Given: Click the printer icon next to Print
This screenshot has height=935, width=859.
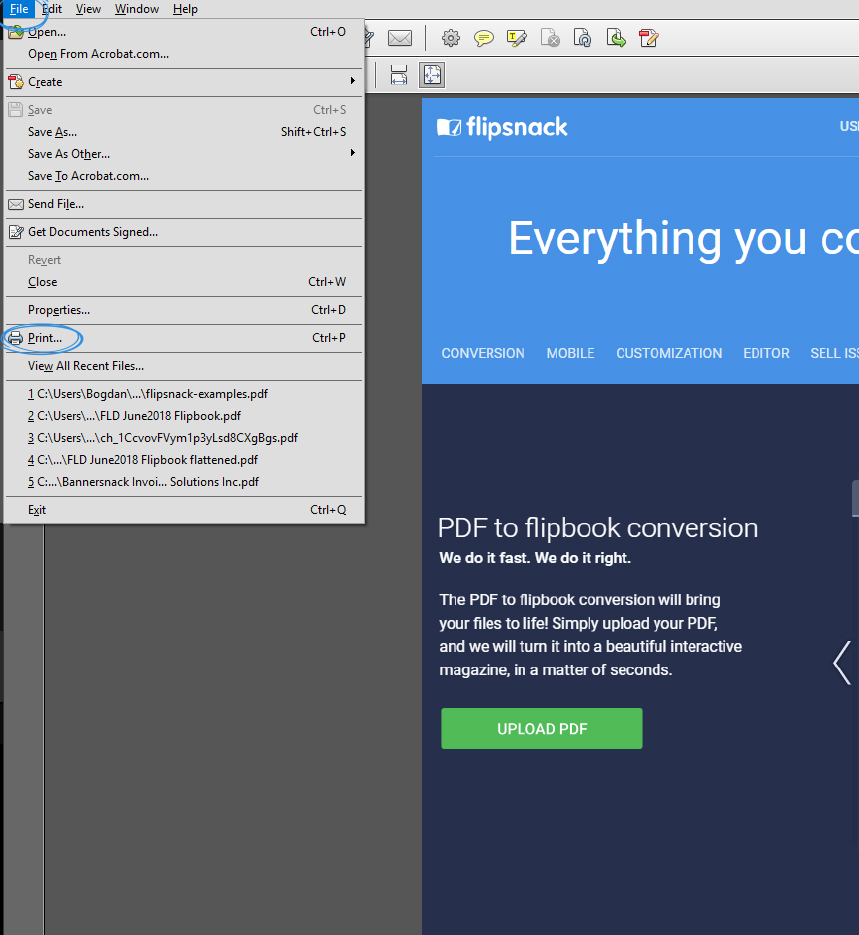Looking at the screenshot, I should [15, 338].
